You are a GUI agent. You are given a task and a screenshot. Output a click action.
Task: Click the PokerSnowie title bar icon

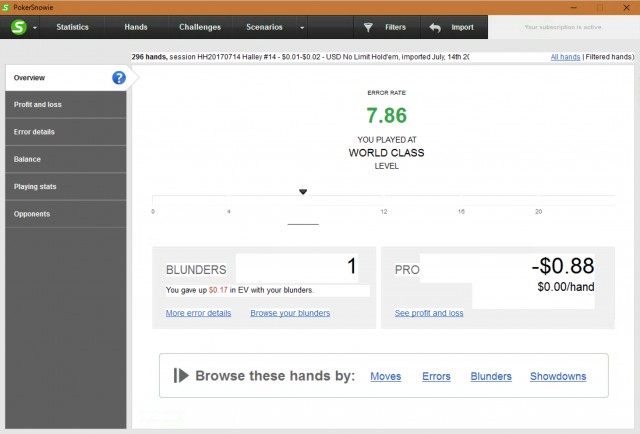(6, 7)
